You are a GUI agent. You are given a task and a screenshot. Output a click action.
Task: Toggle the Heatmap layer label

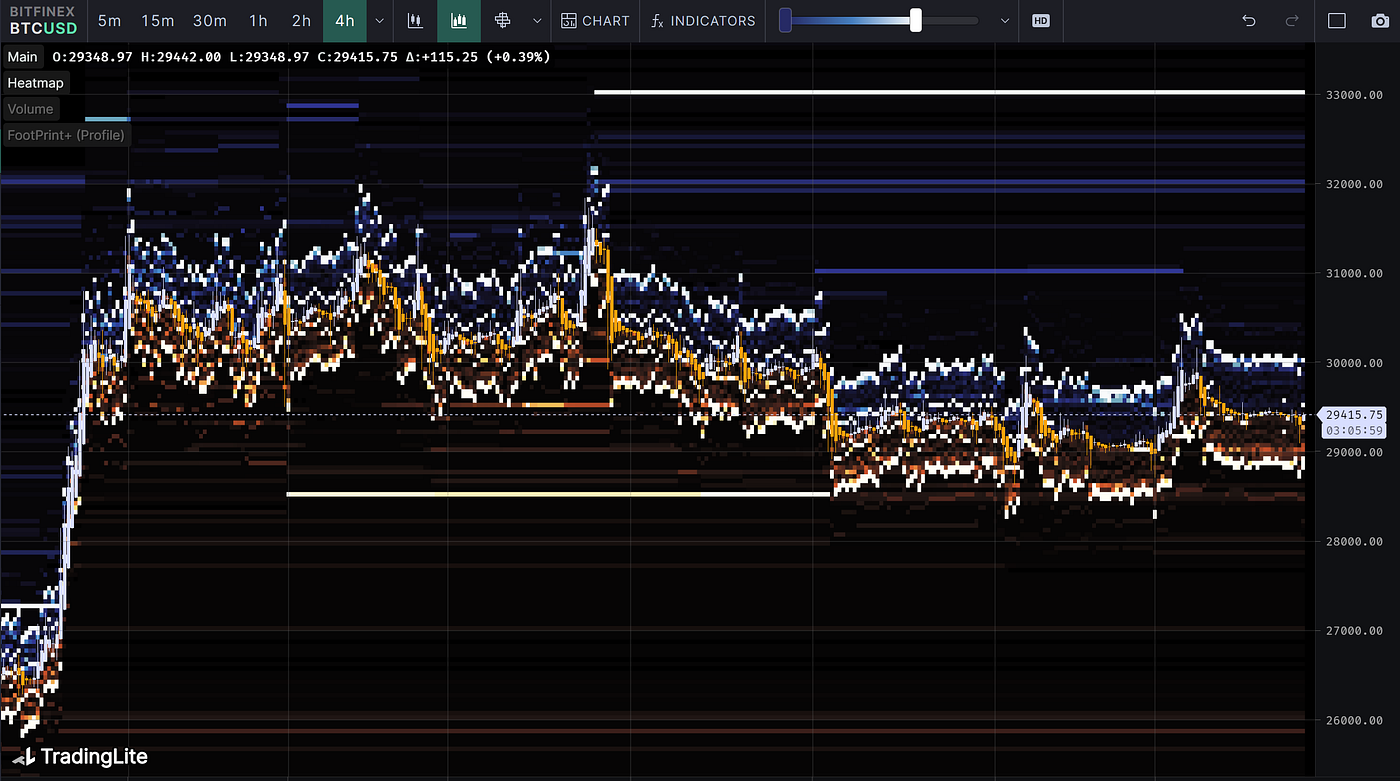(35, 83)
